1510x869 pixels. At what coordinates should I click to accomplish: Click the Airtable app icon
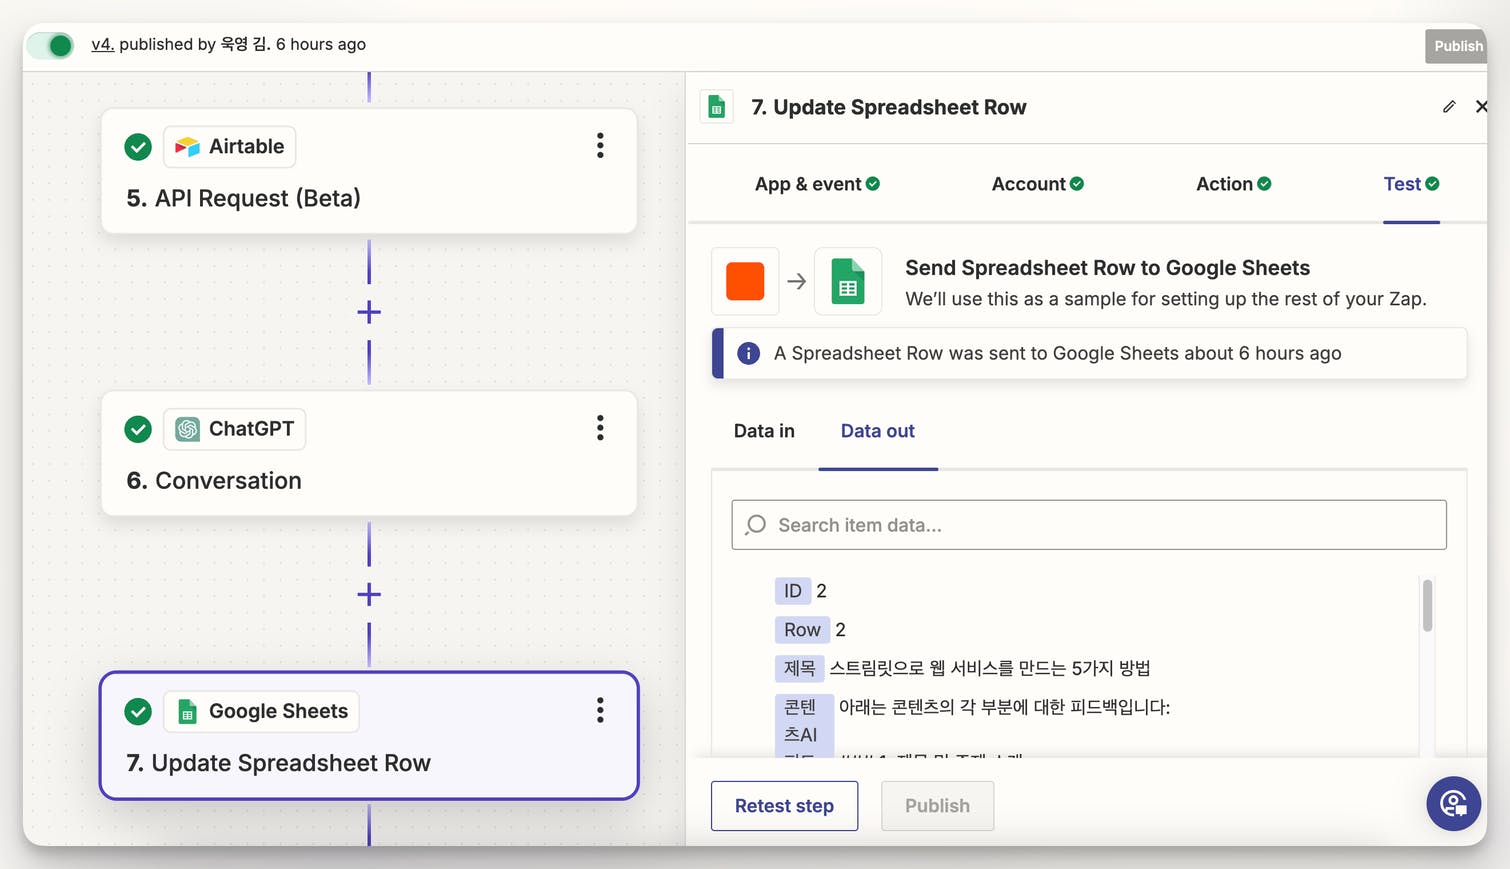(187, 147)
